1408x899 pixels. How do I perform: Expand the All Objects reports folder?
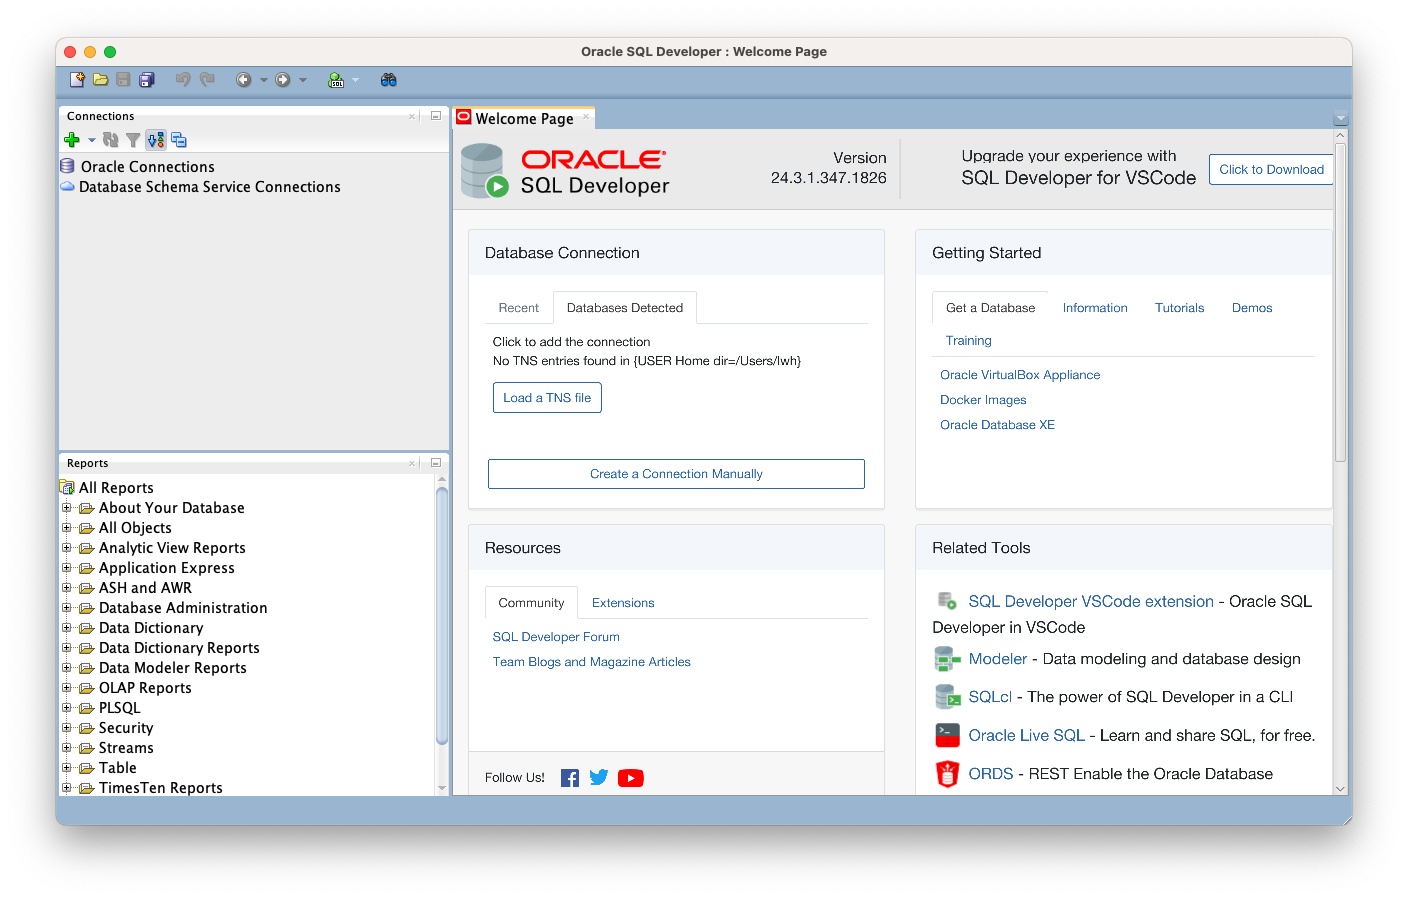(67, 528)
